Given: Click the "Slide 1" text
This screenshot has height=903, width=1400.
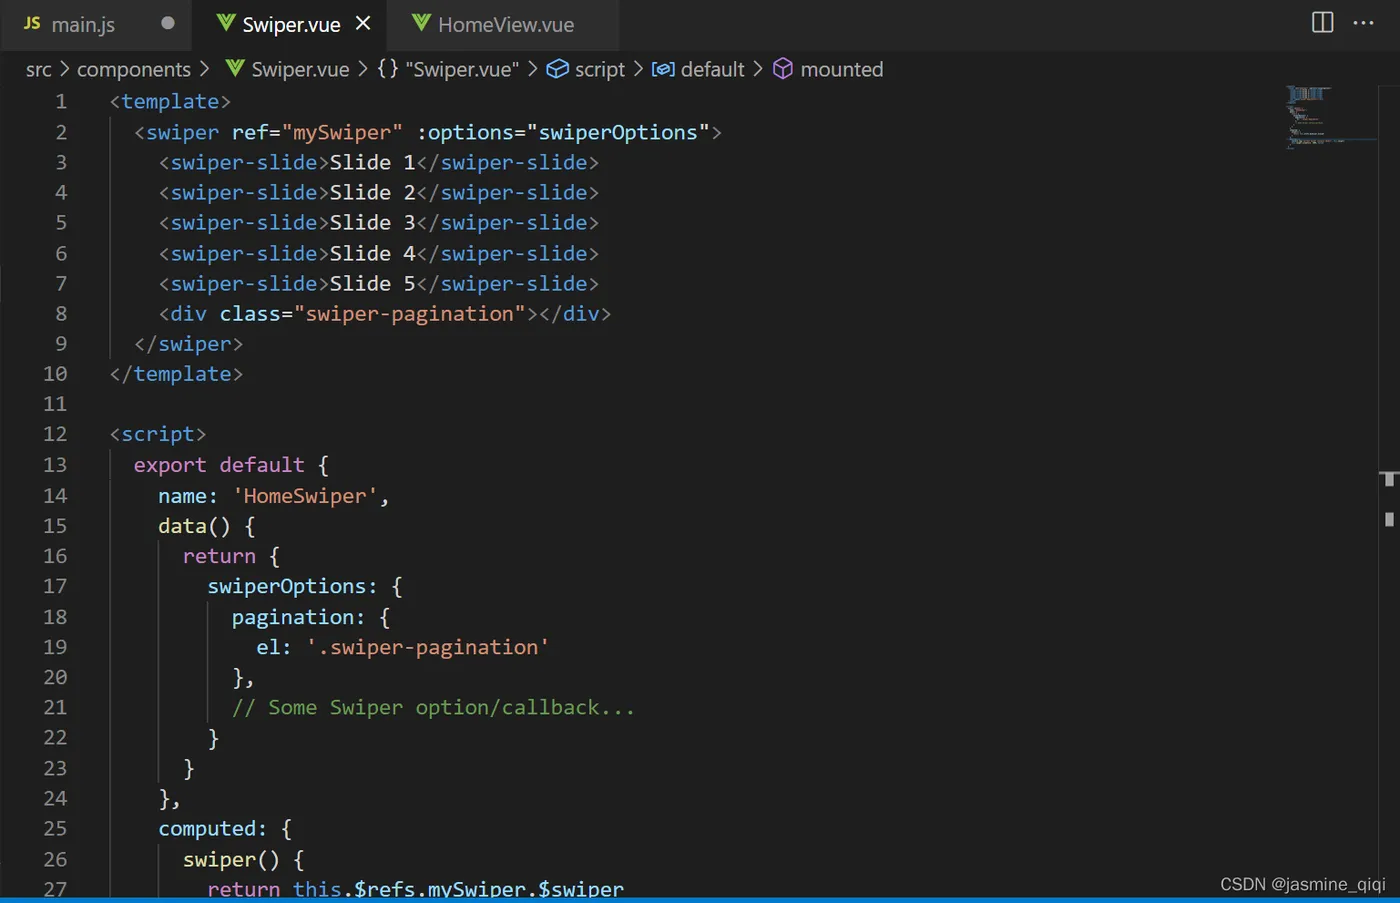Looking at the screenshot, I should pyautogui.click(x=372, y=162).
